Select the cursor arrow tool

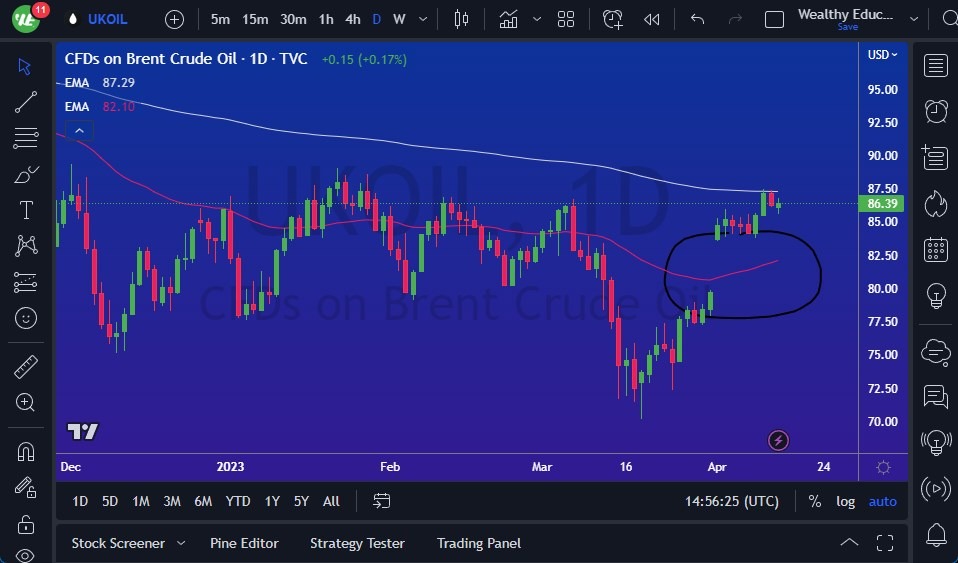(x=25, y=66)
